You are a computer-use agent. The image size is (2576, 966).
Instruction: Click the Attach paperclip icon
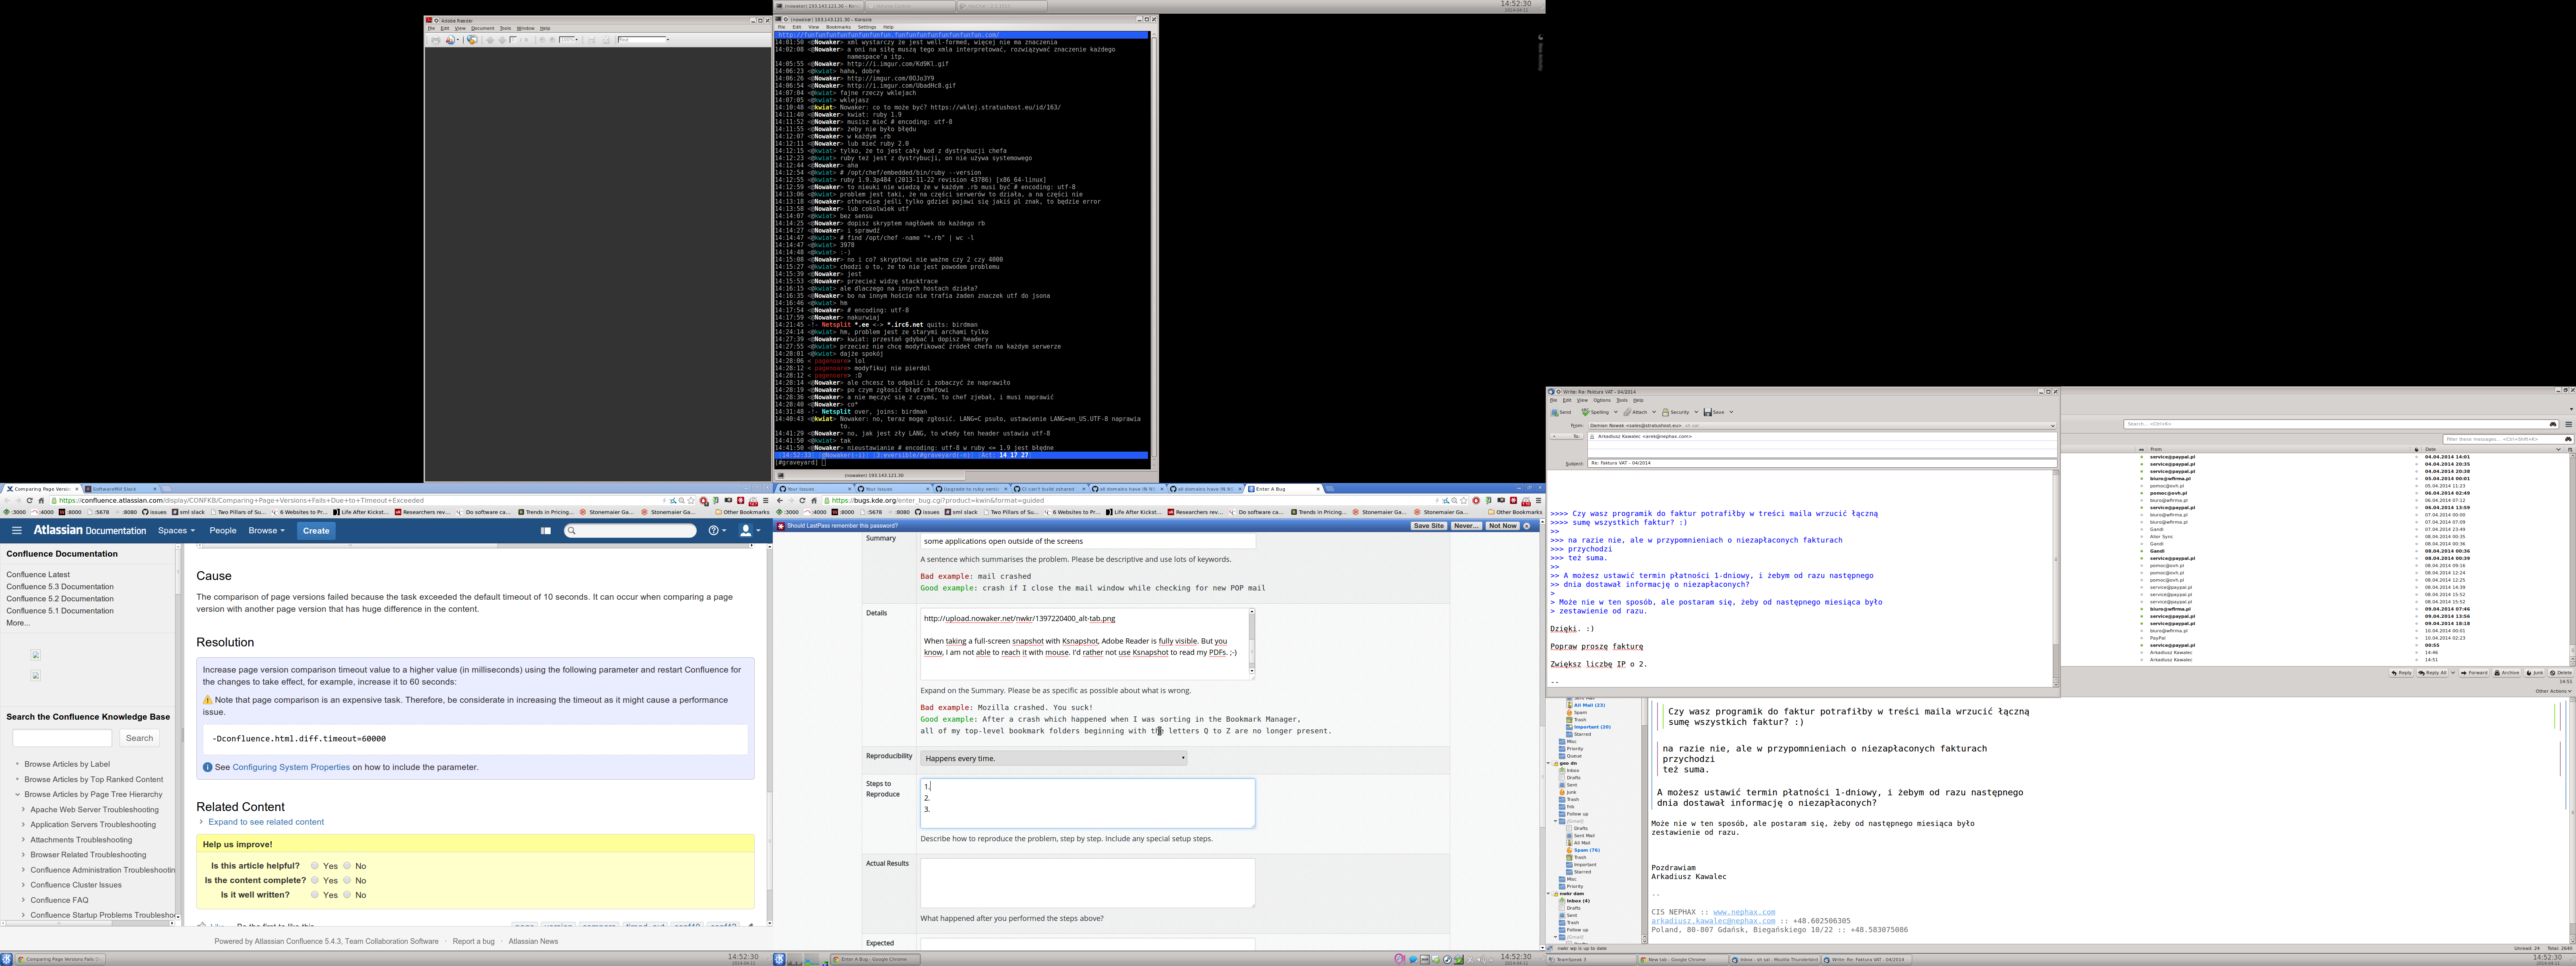click(x=1628, y=412)
